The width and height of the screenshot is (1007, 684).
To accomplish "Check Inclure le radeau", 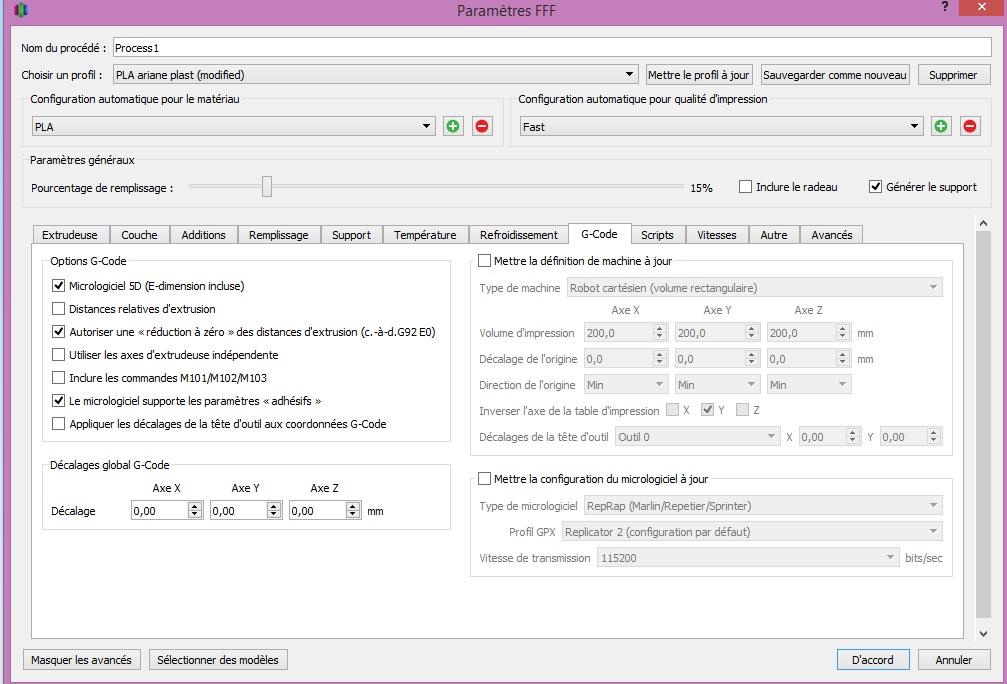I will (x=745, y=187).
